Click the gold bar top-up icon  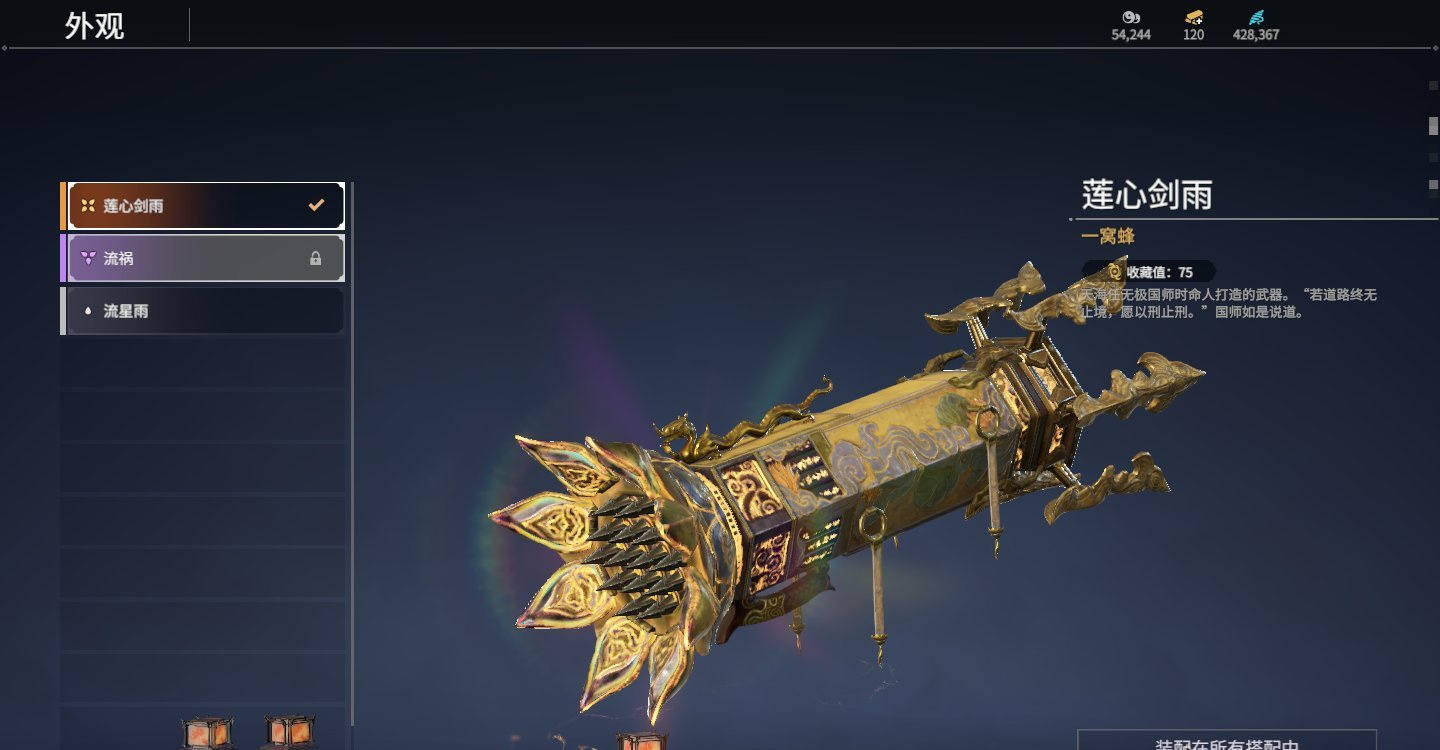pyautogui.click(x=1194, y=17)
